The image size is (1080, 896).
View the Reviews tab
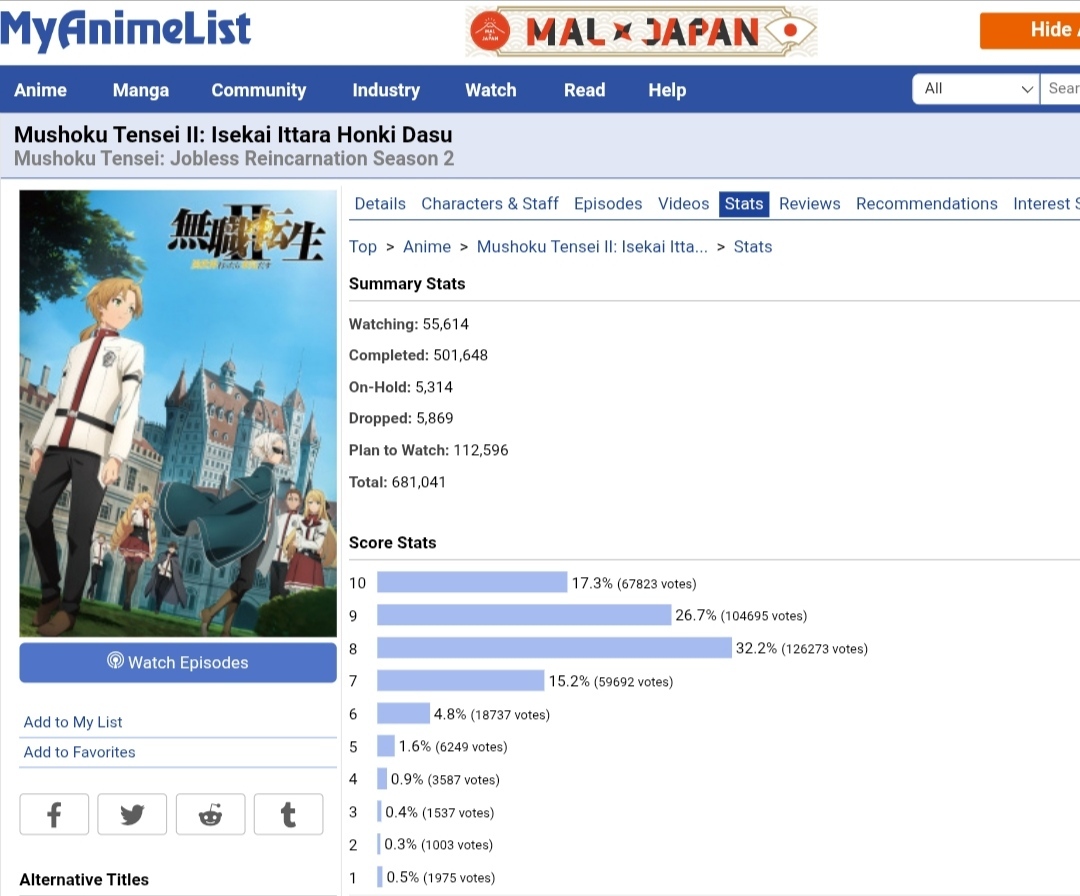[809, 204]
